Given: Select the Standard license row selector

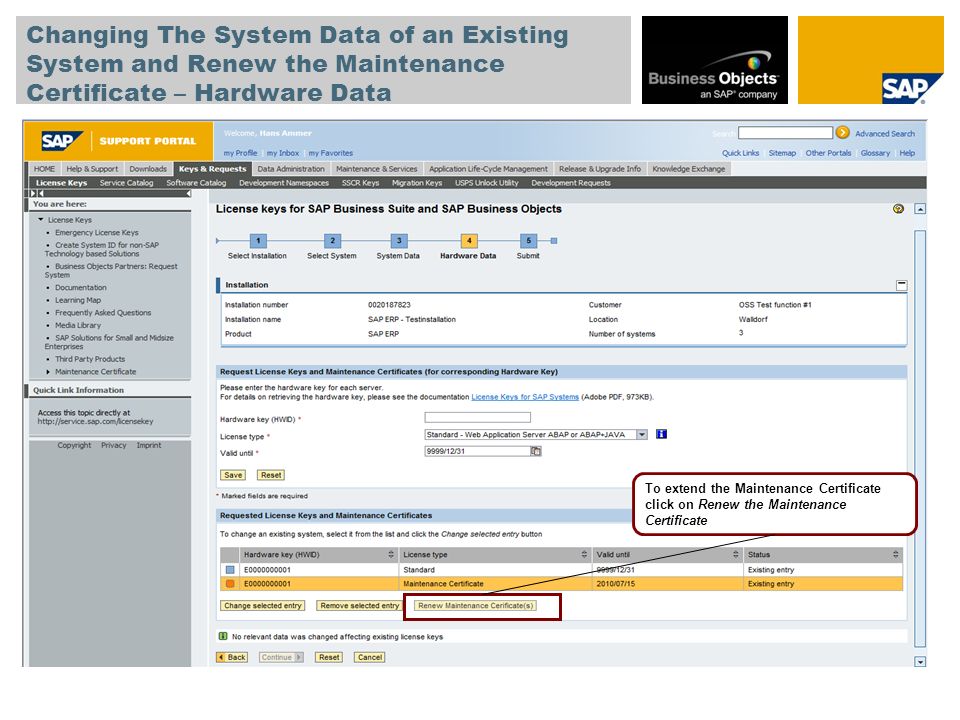Looking at the screenshot, I should [230, 569].
